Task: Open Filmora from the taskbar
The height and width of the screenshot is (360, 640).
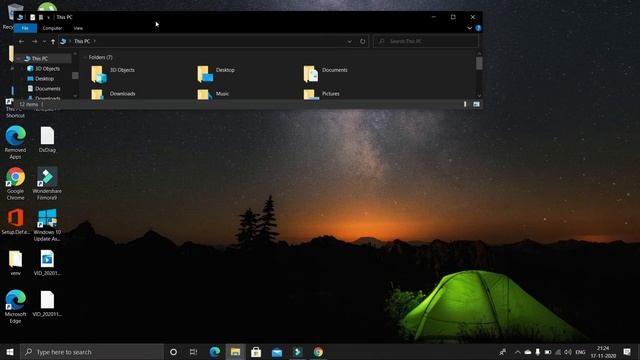Action: [298, 352]
